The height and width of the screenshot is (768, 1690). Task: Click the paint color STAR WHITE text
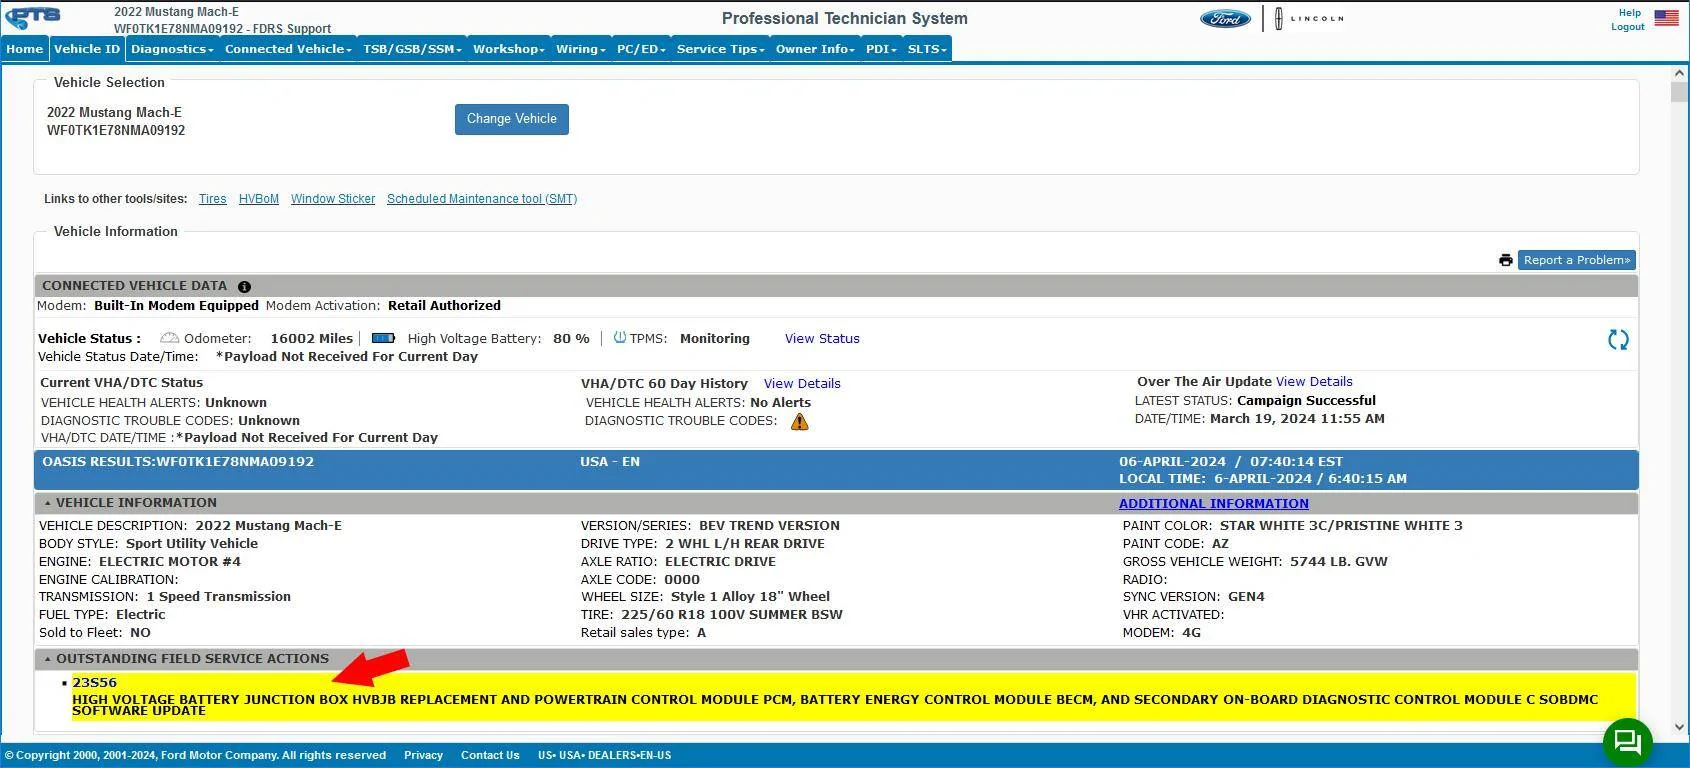(x=1341, y=526)
